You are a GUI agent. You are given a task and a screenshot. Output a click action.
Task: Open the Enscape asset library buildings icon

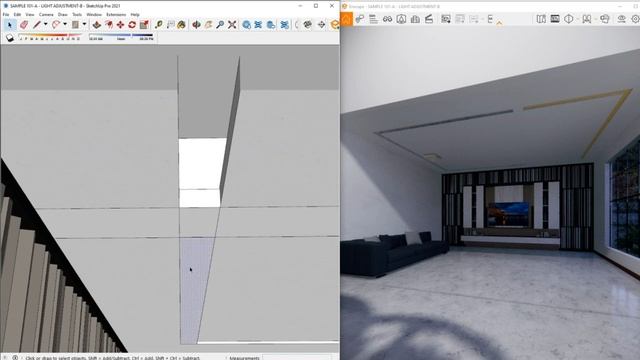pos(415,19)
